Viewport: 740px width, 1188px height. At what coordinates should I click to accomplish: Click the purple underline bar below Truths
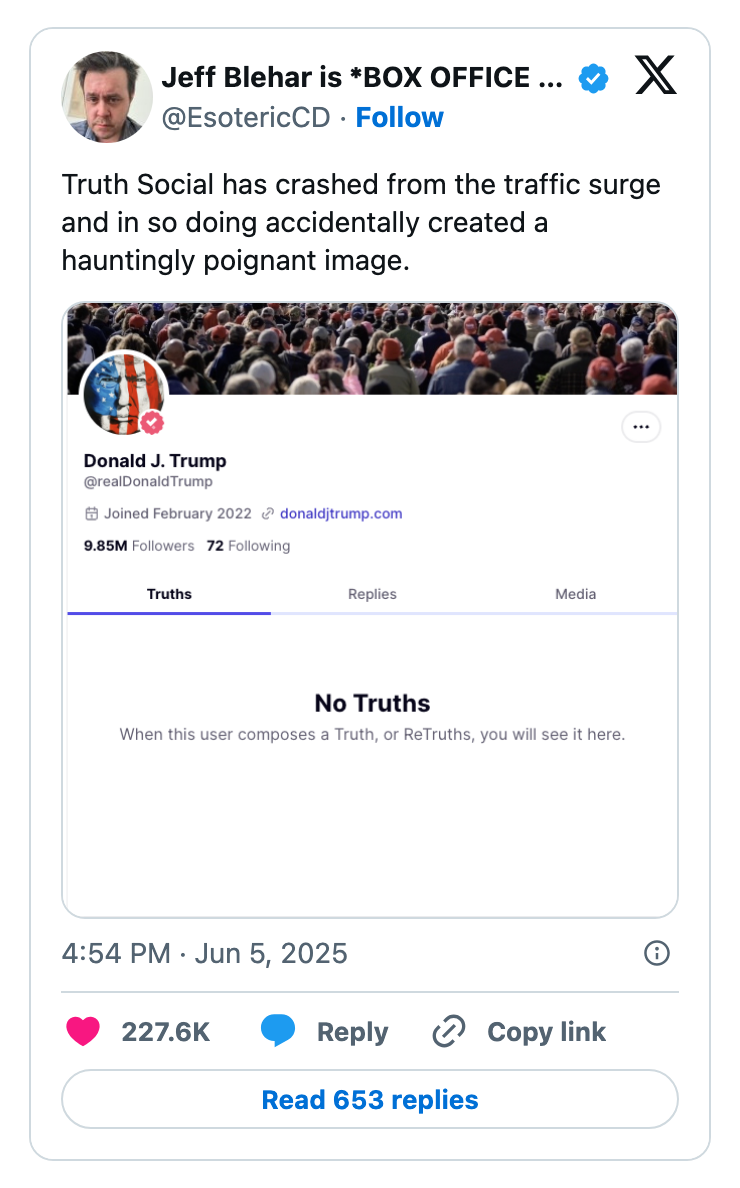click(x=168, y=612)
